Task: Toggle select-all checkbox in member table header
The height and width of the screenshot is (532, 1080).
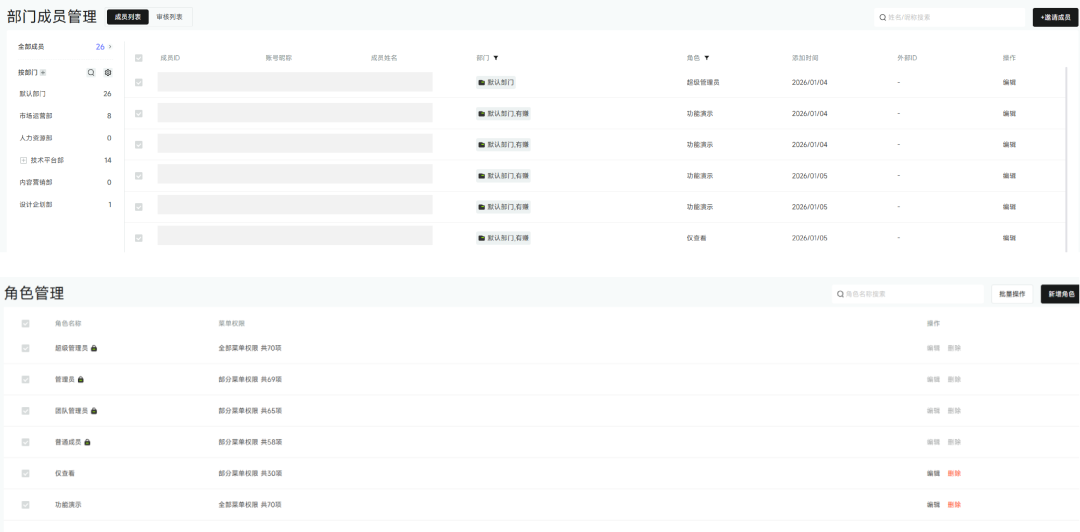Action: (x=138, y=58)
